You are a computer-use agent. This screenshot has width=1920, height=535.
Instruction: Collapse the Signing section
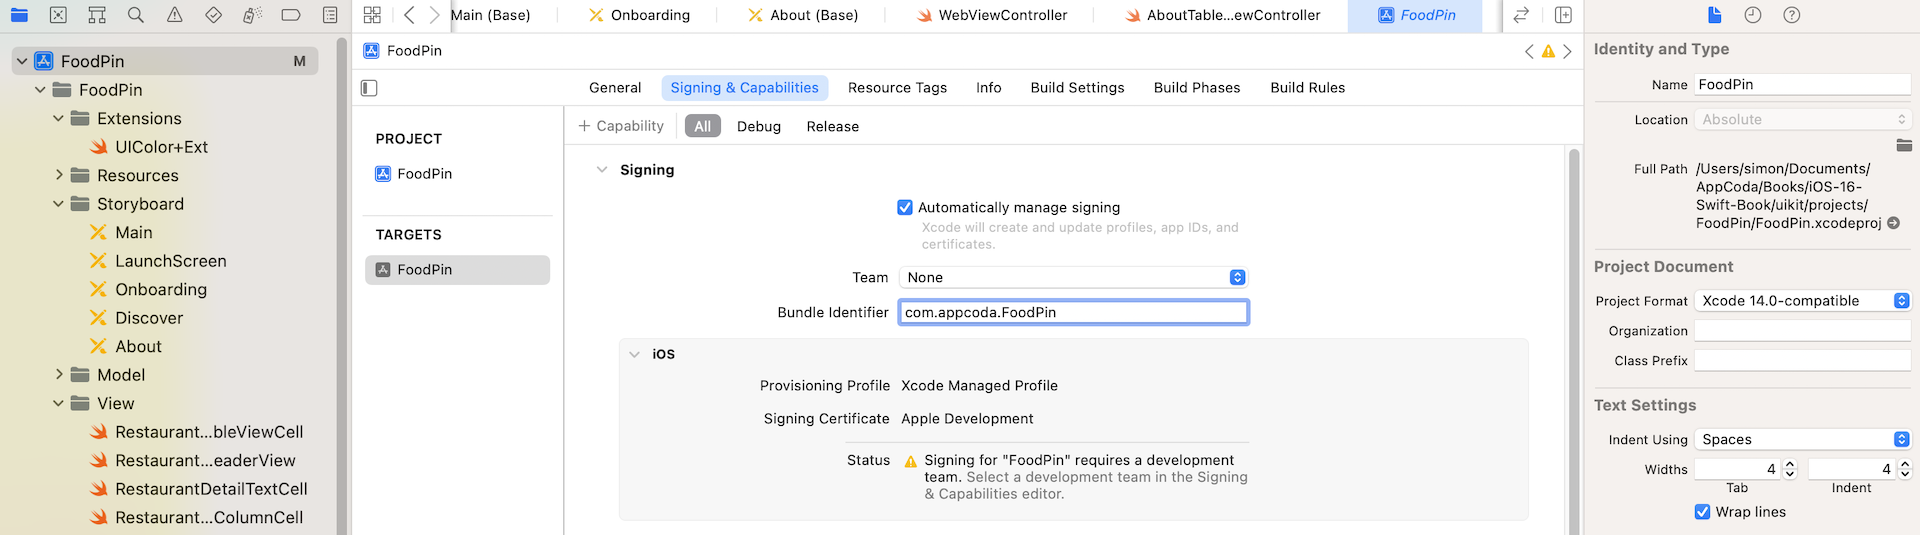(x=602, y=170)
